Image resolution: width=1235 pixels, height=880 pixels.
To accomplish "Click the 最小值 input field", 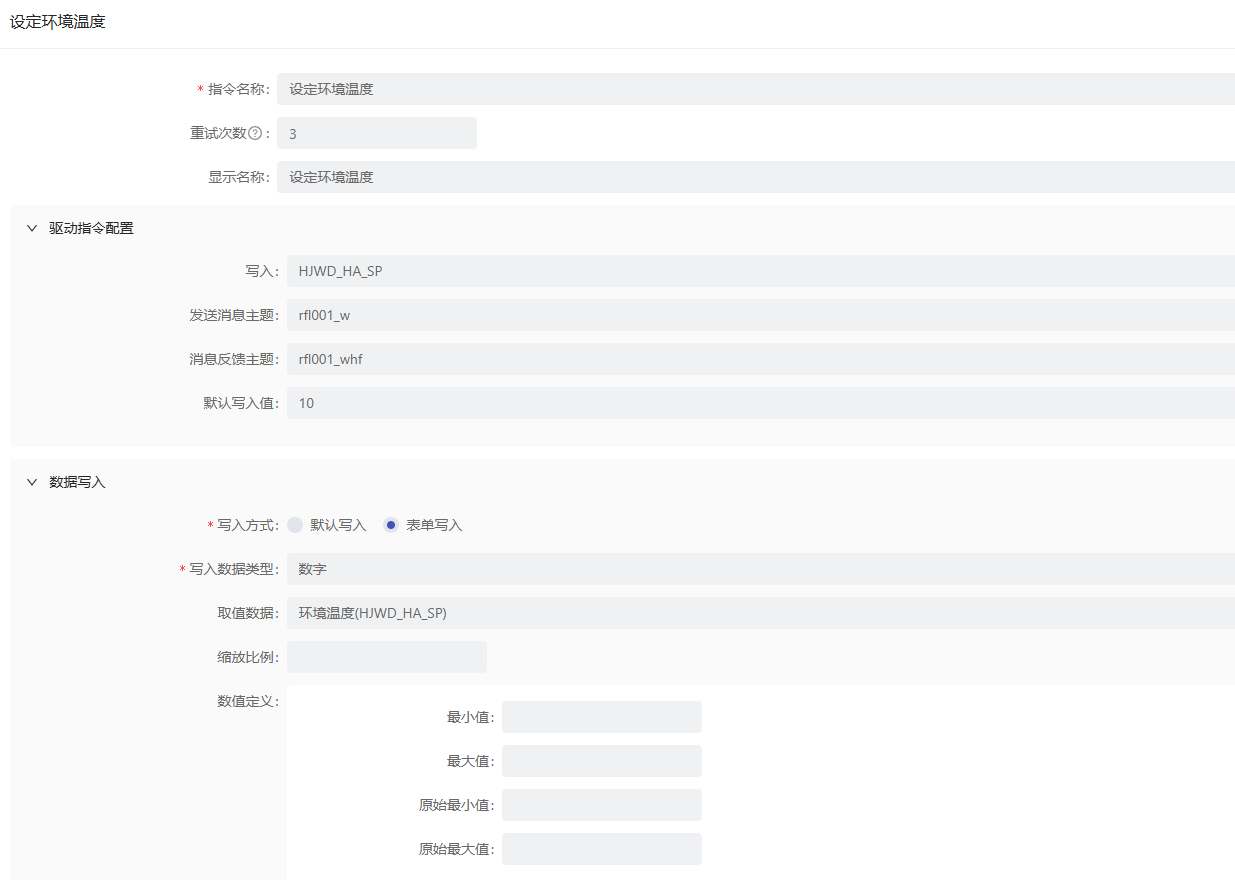I will click(x=602, y=717).
